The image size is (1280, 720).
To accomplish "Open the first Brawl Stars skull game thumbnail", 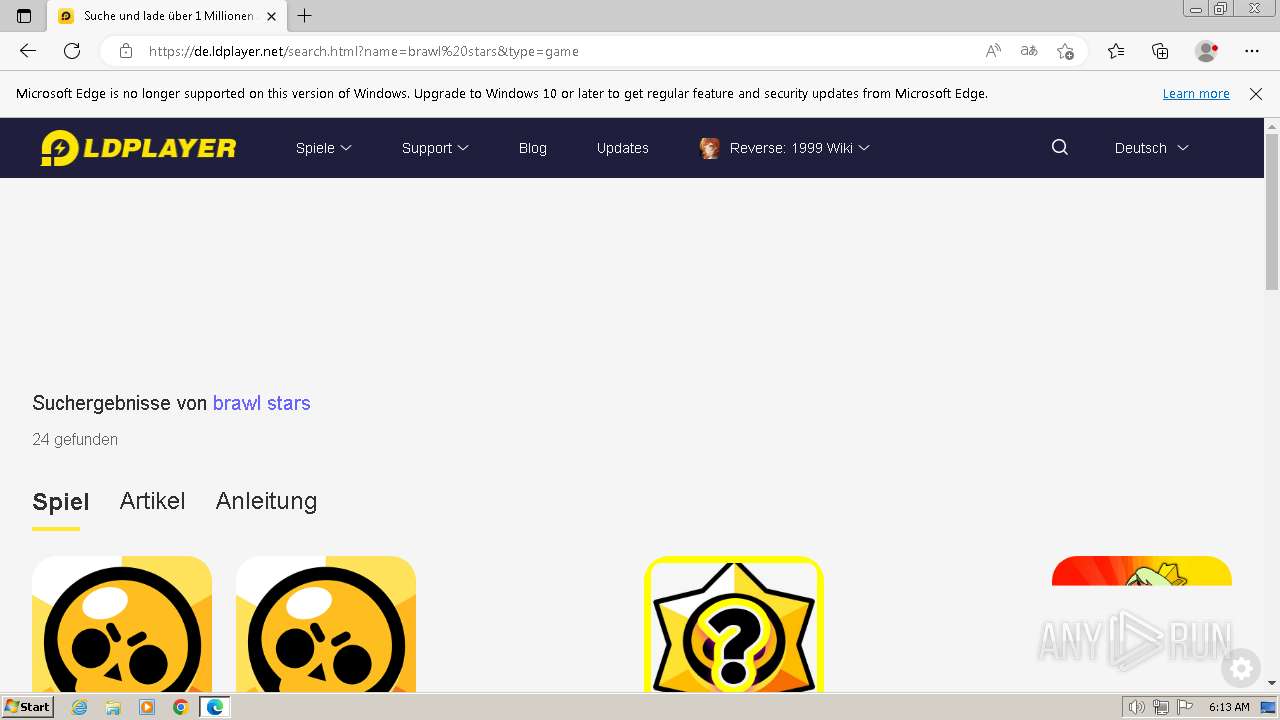I will point(122,624).
